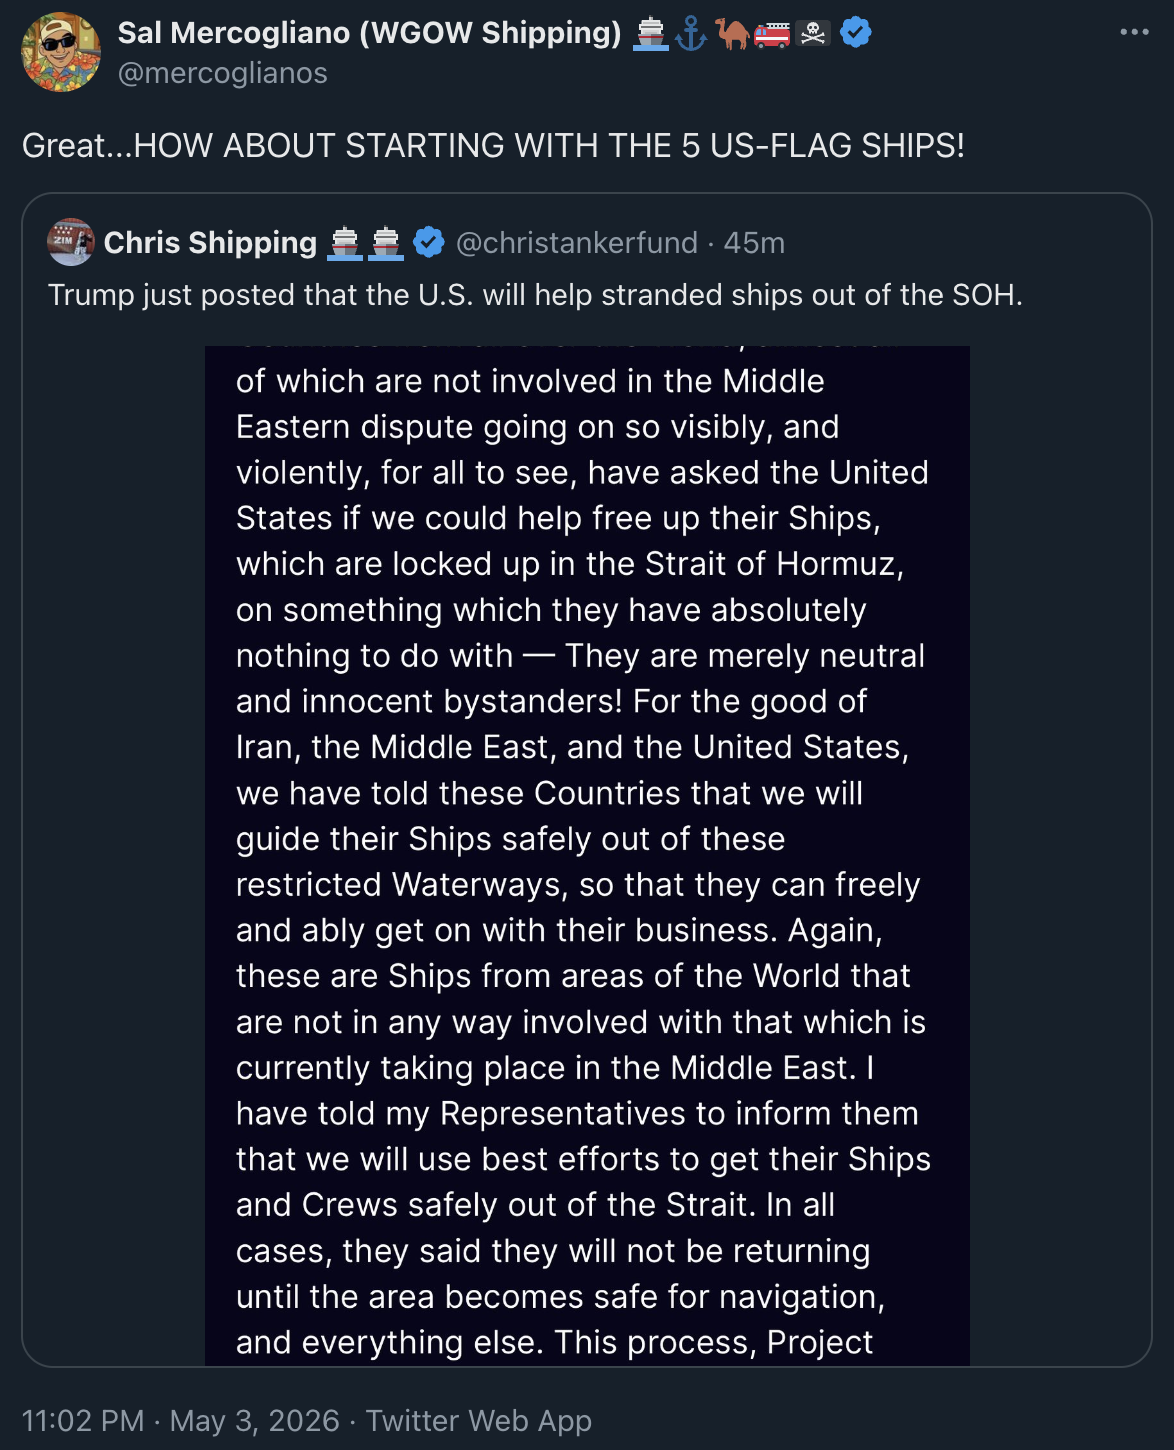Image resolution: width=1174 pixels, height=1450 pixels.
Task: Open the three-dot more options menu
Action: click(1134, 32)
